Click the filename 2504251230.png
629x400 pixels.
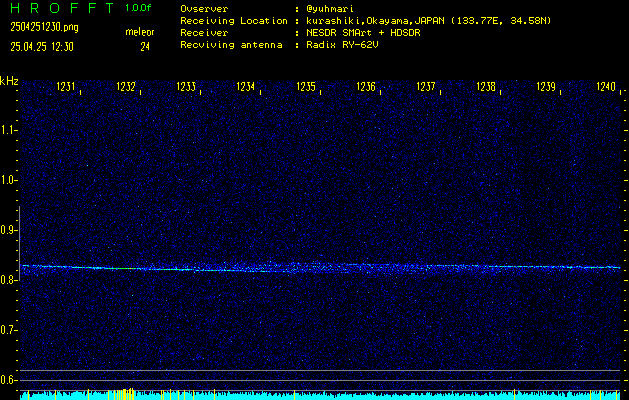44,27
